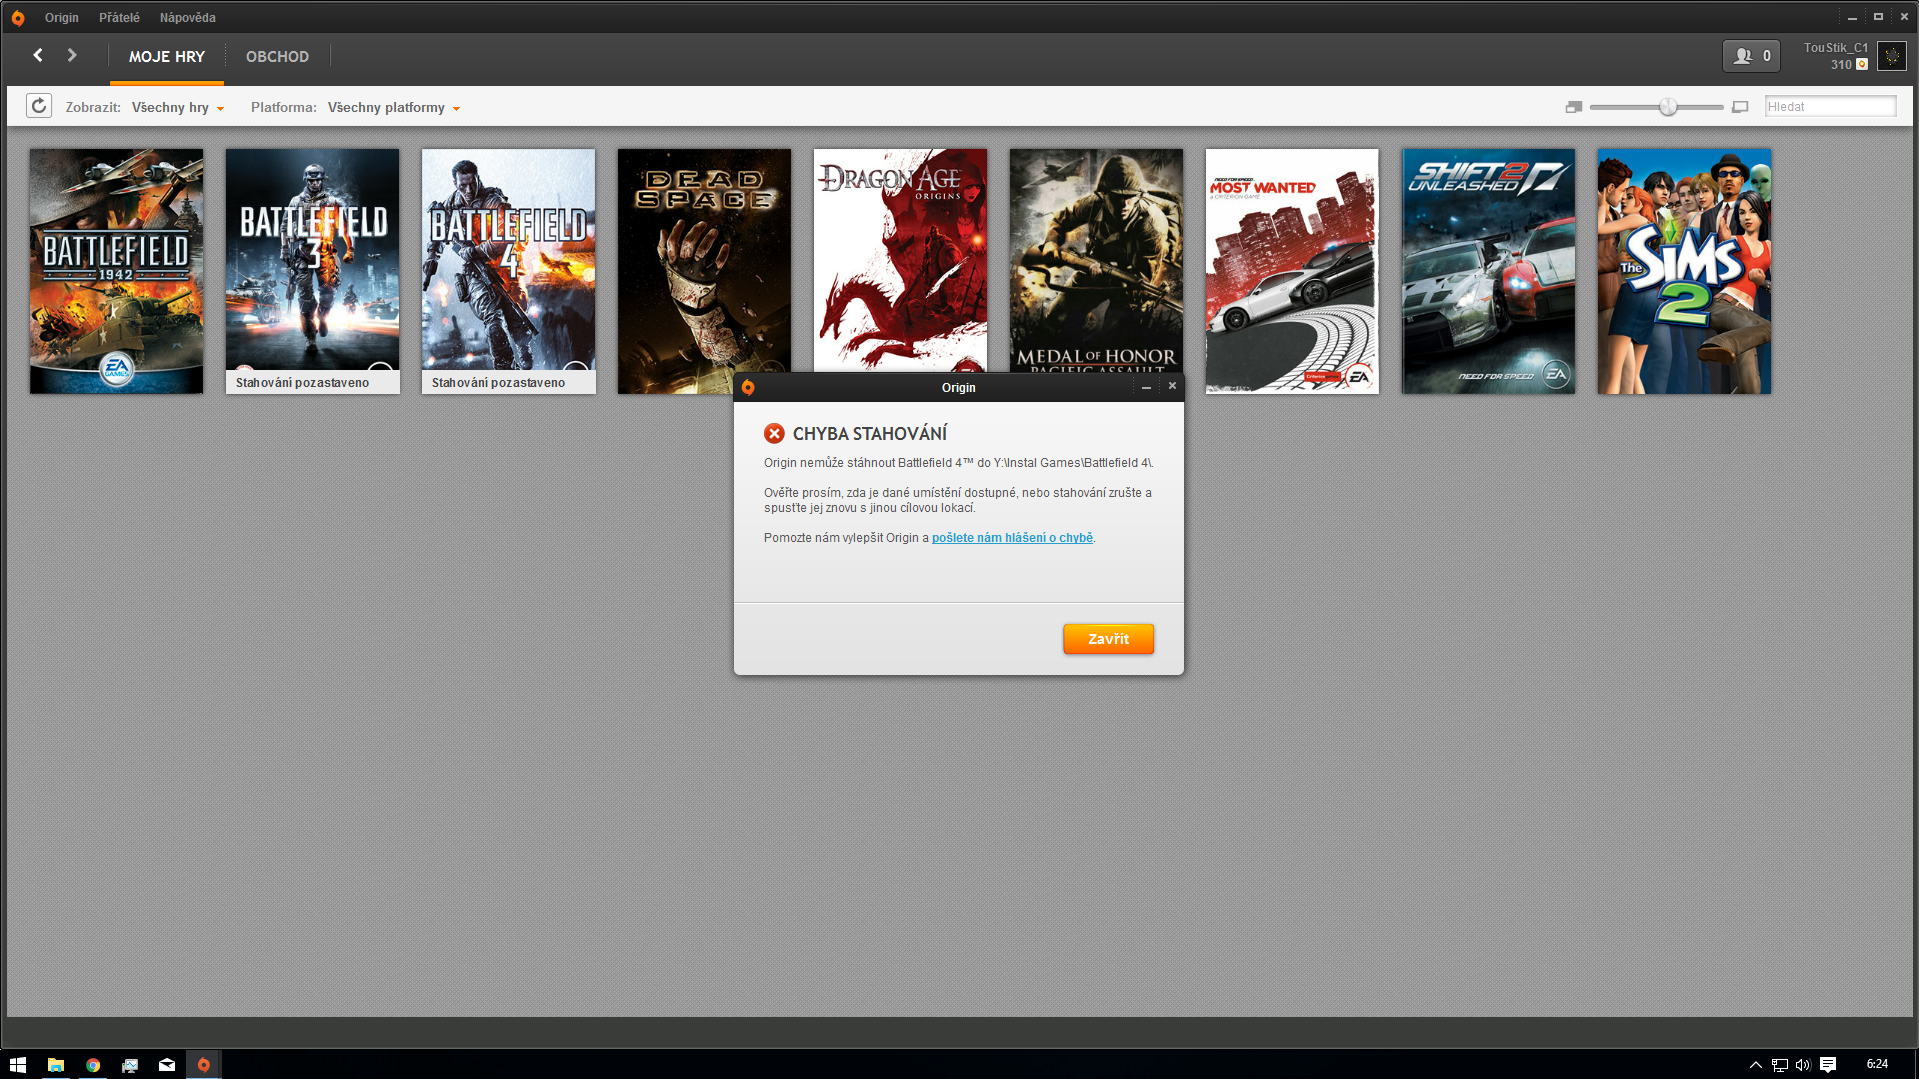Select the Dragon Age Origins tile
1919x1079 pixels.
900,260
